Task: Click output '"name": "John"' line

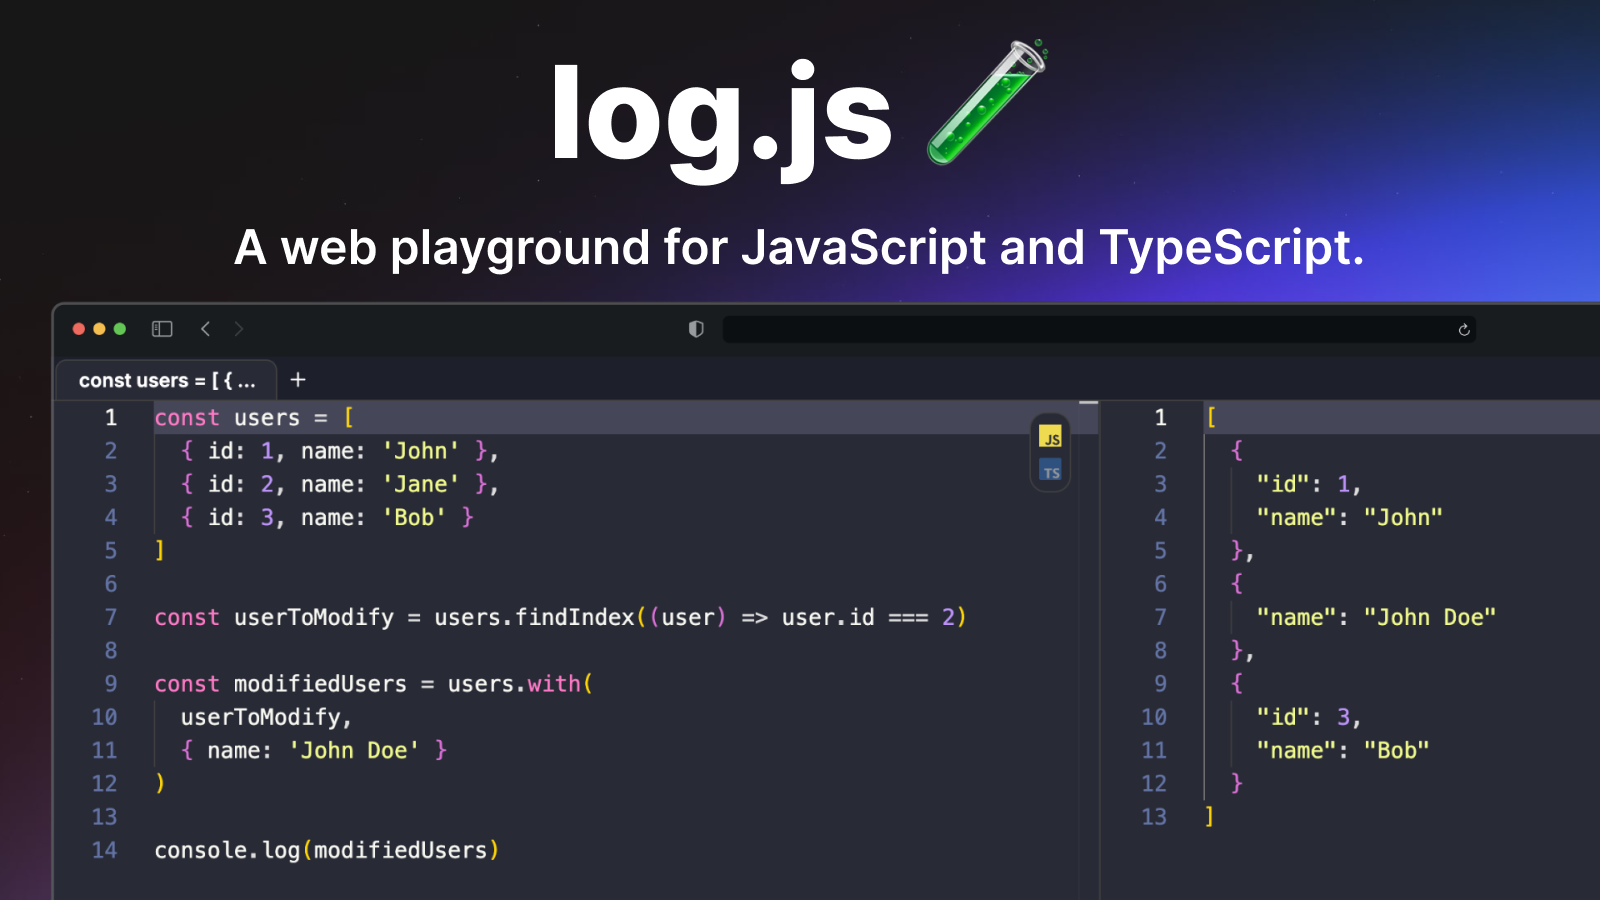Action: pos(1349,517)
